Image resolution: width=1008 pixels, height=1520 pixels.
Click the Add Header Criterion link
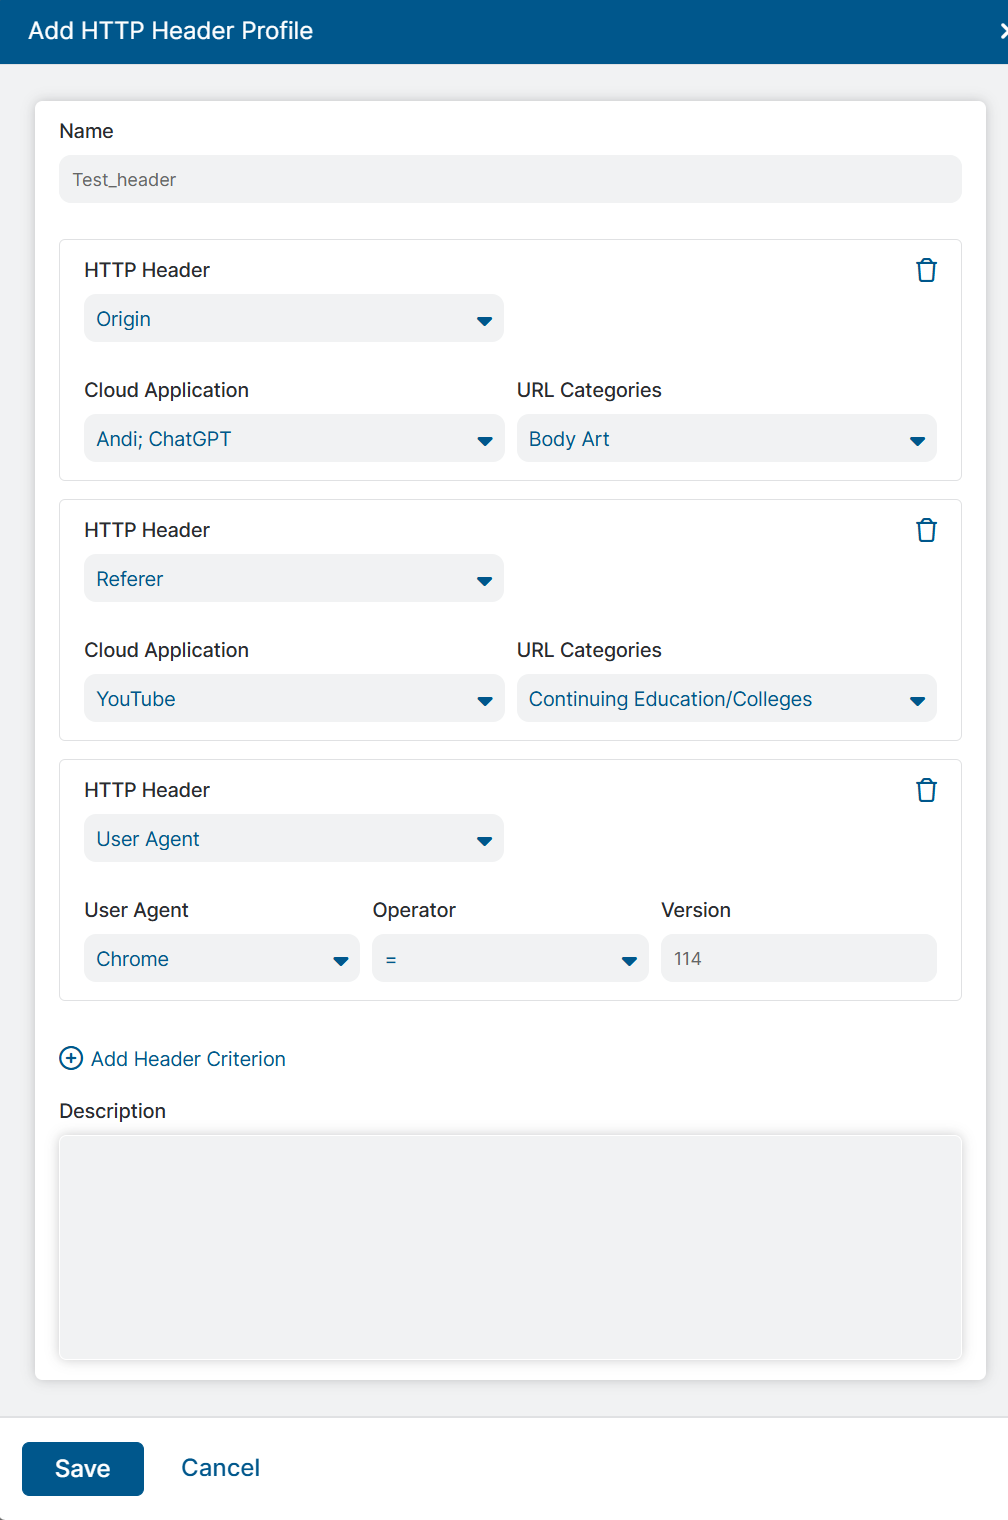point(188,1059)
